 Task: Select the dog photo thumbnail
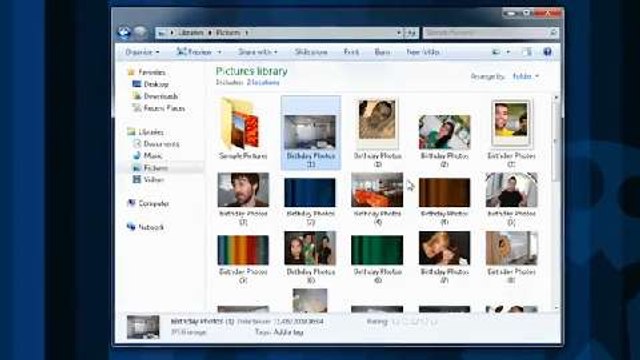click(x=377, y=123)
